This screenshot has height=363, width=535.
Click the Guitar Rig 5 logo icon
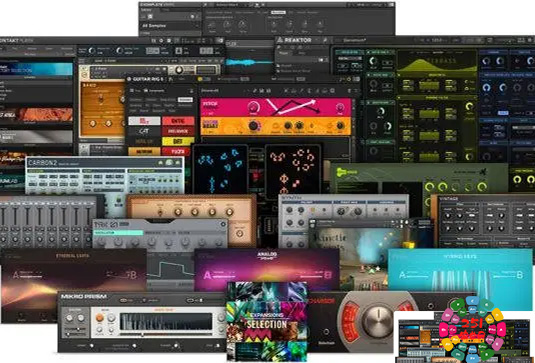coord(129,79)
